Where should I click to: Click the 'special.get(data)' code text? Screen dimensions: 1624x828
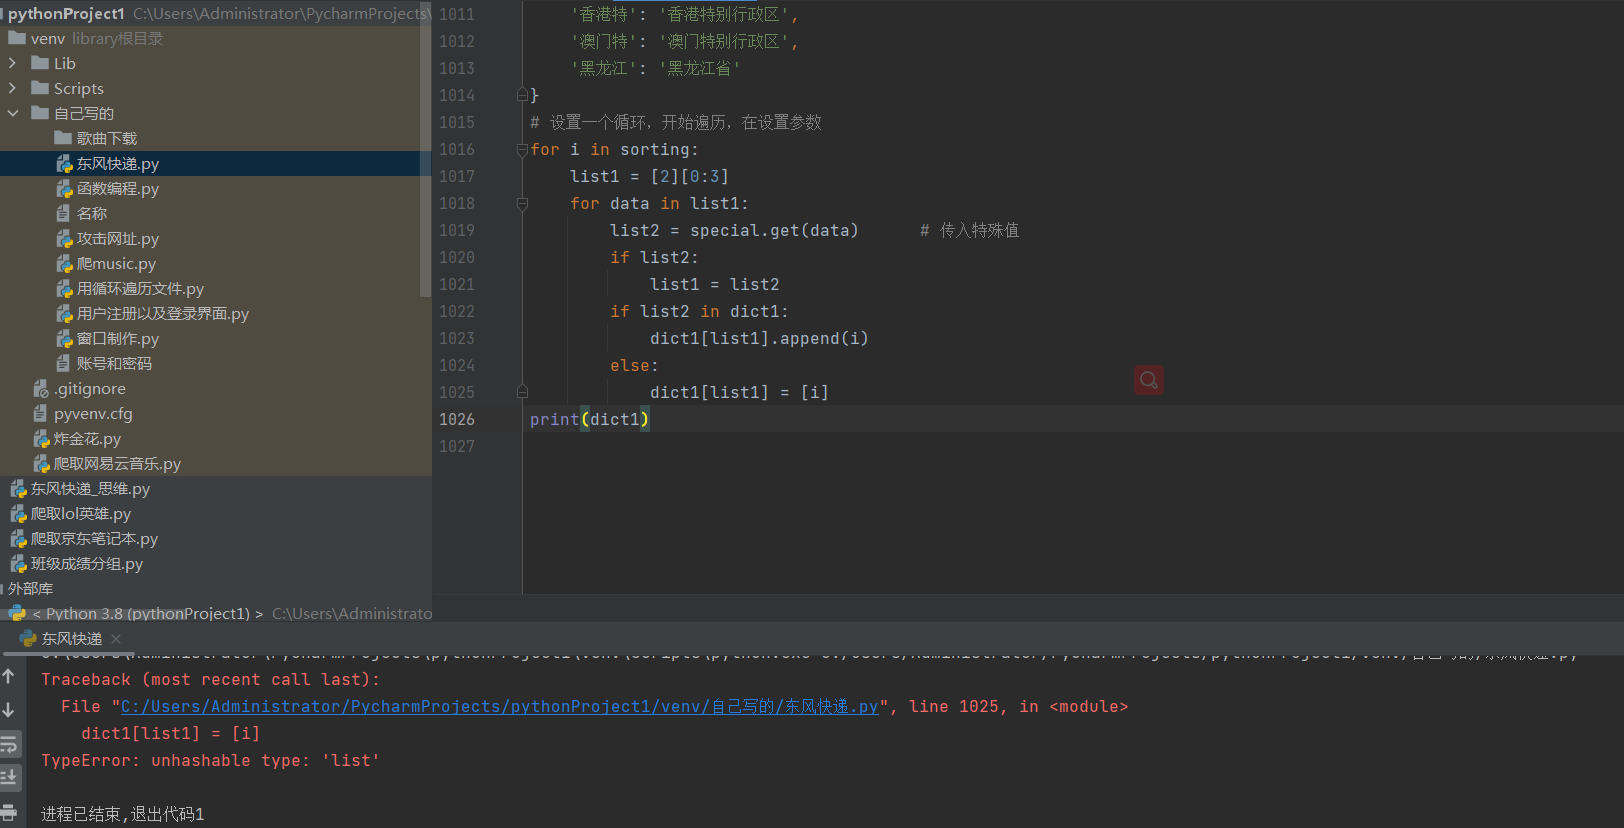774,230
